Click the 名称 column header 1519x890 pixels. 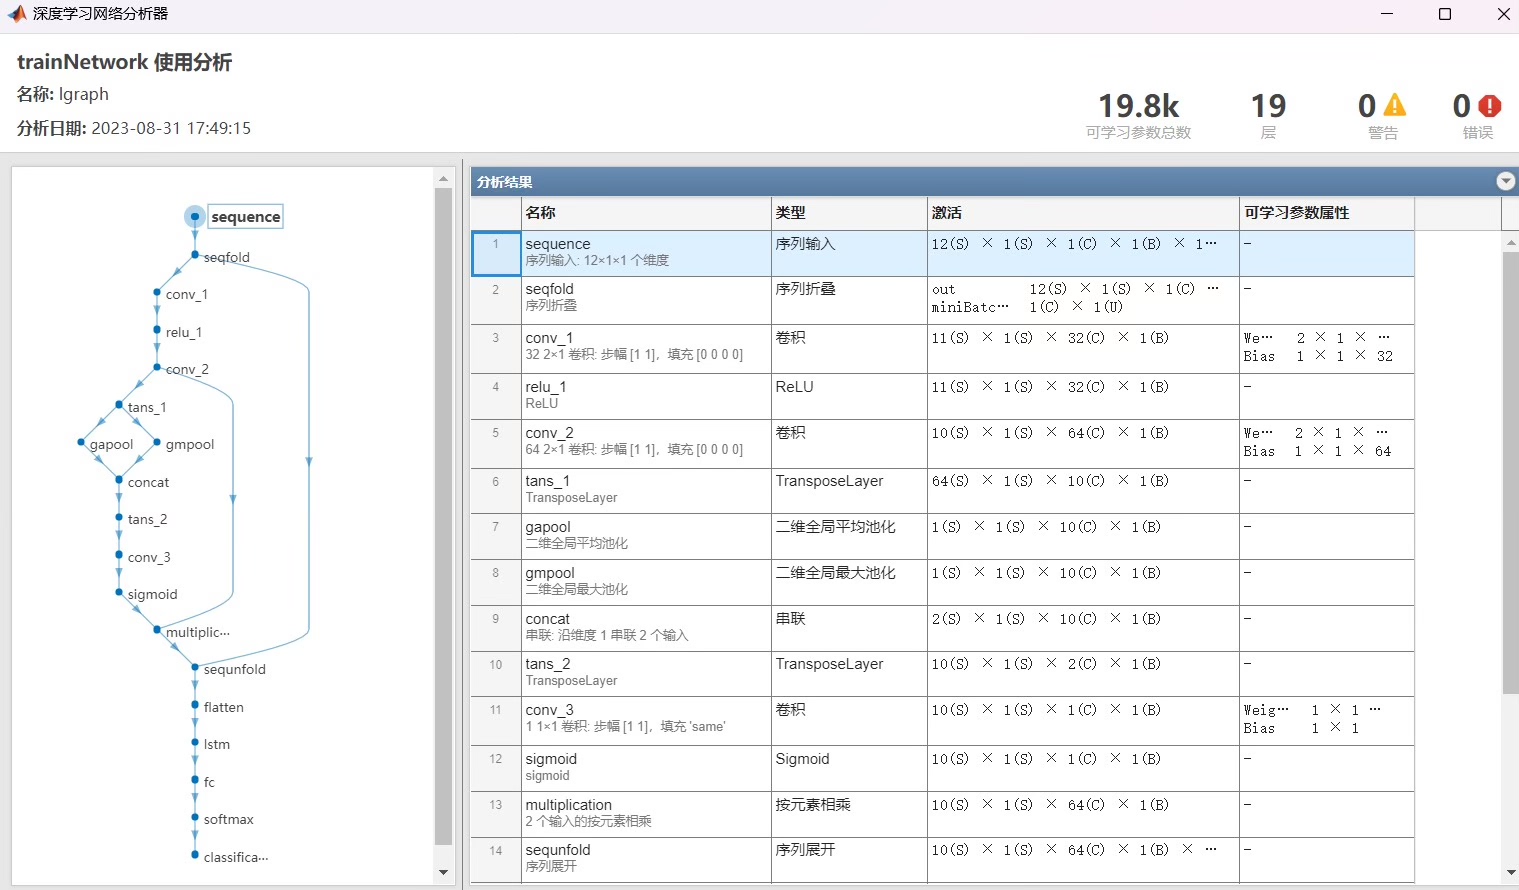coord(538,212)
